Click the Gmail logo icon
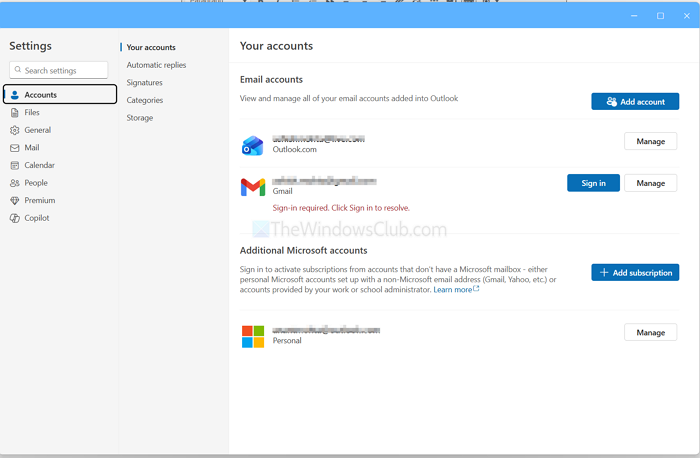Viewport: 700px width, 458px height. click(x=253, y=187)
